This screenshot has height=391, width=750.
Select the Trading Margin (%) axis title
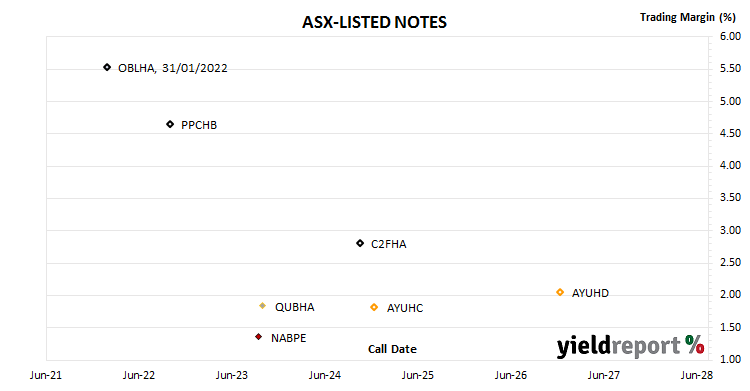click(687, 17)
